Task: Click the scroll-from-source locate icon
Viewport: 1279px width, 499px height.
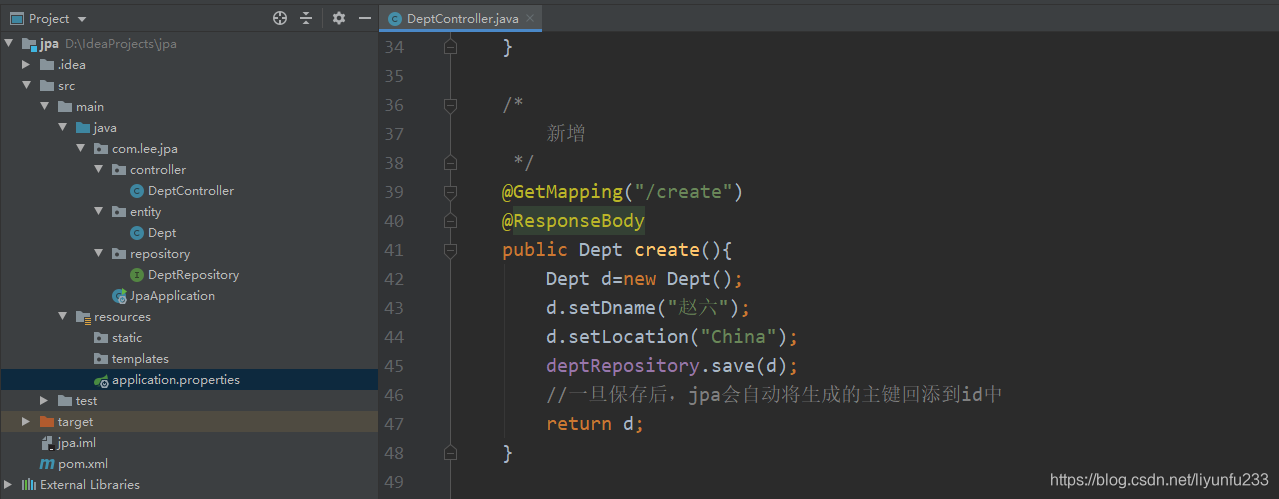Action: tap(280, 18)
